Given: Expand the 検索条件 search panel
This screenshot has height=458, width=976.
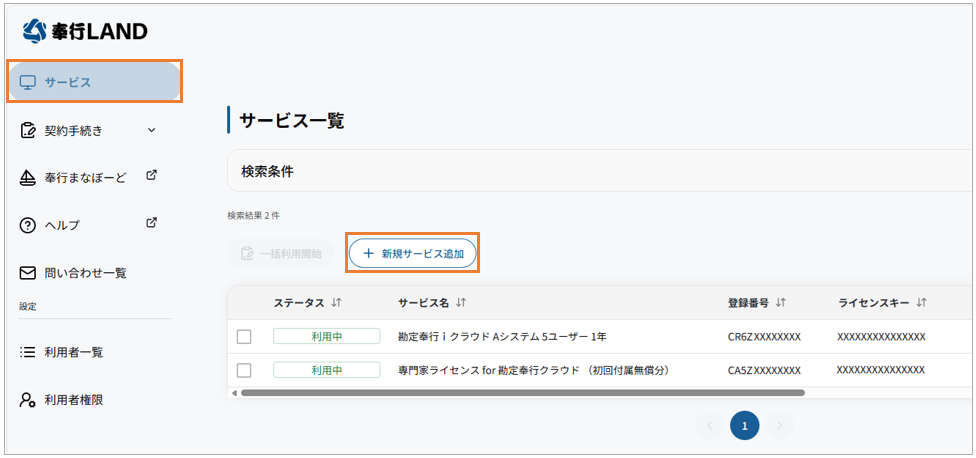Looking at the screenshot, I should pos(601,172).
